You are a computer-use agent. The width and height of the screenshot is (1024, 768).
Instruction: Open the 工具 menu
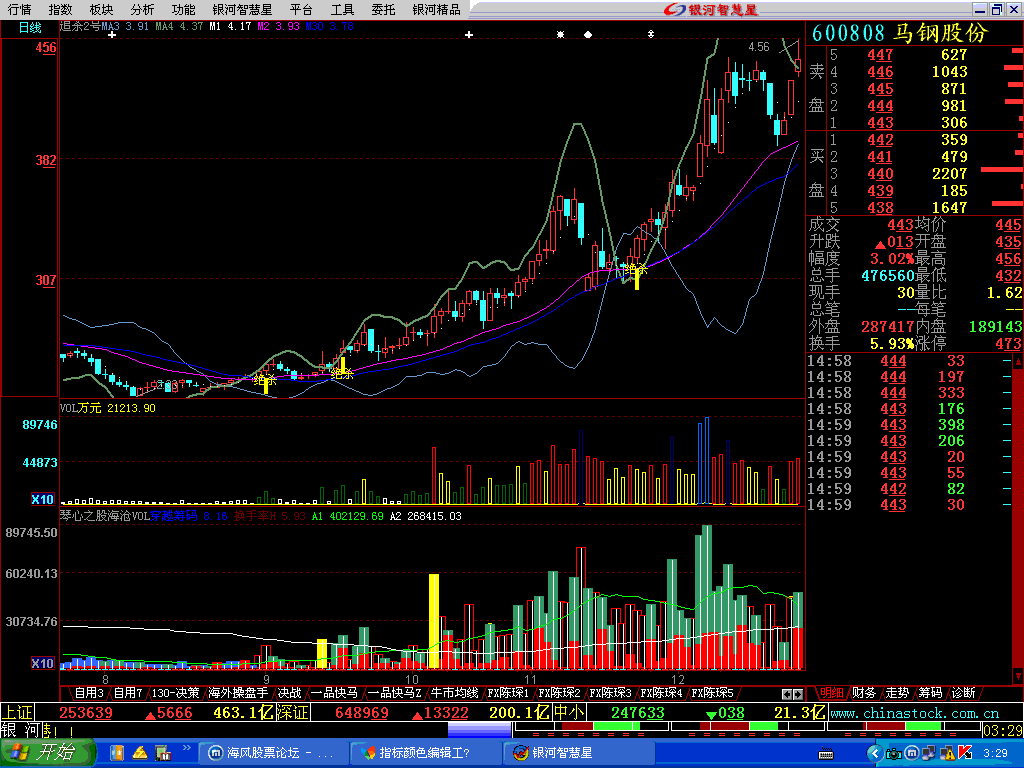[342, 9]
